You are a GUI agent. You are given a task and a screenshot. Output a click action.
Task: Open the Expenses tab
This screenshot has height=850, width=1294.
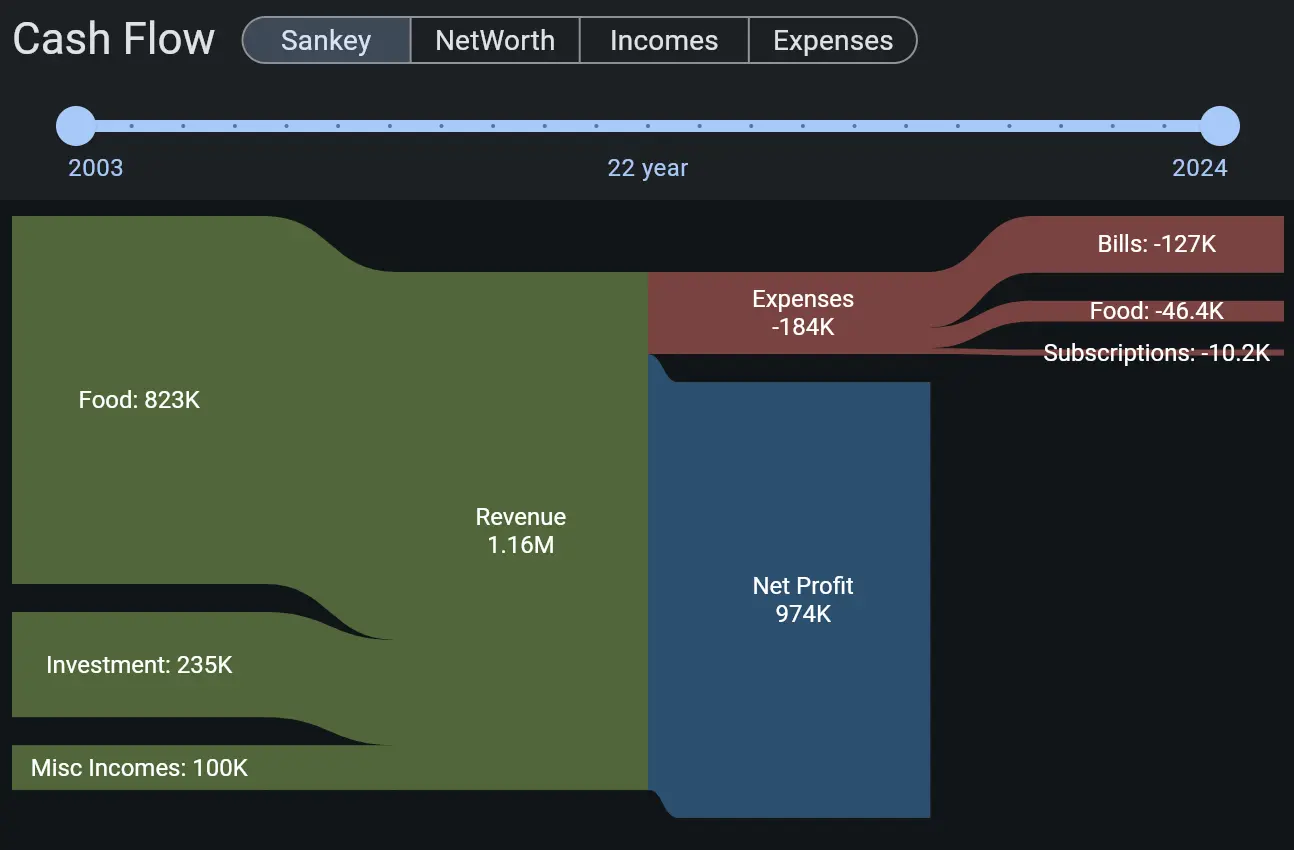(x=833, y=40)
